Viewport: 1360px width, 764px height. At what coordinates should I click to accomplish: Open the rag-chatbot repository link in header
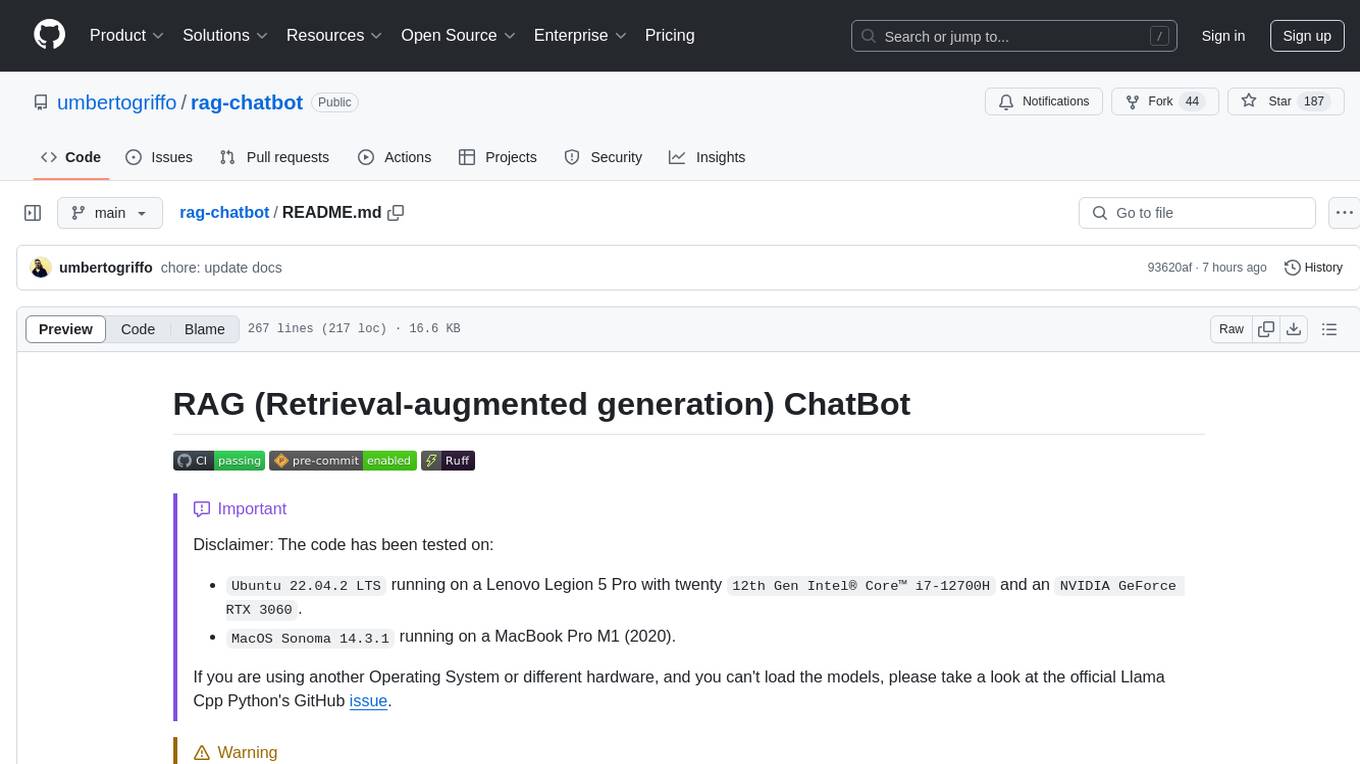click(x=247, y=102)
